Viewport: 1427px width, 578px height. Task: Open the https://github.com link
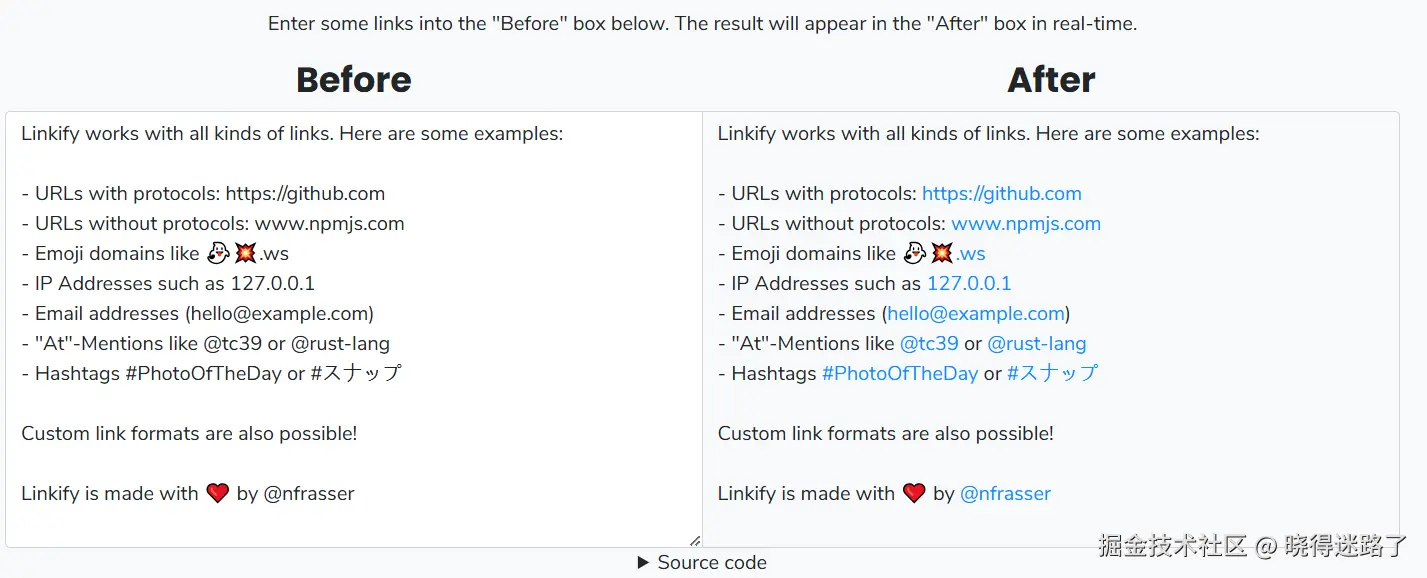(1001, 194)
